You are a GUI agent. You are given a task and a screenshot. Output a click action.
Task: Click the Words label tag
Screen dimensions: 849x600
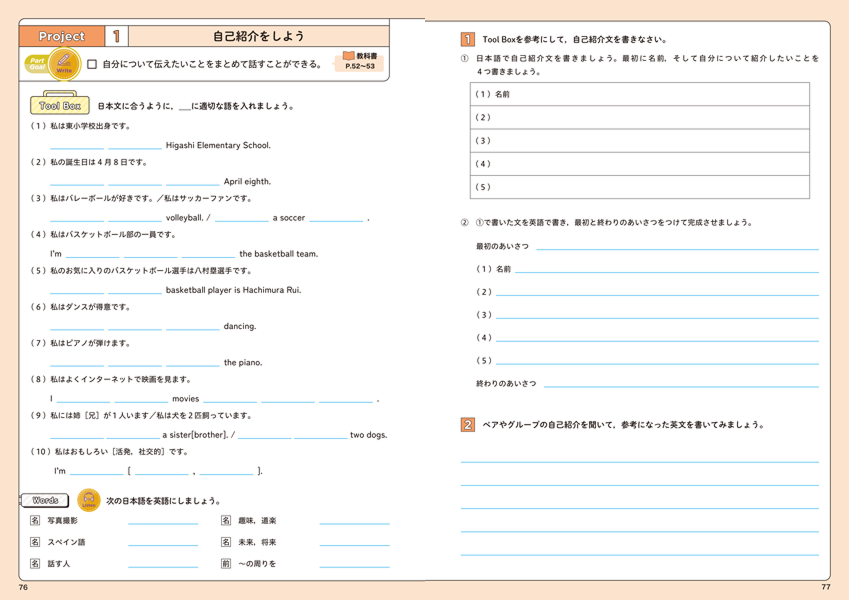click(x=45, y=500)
